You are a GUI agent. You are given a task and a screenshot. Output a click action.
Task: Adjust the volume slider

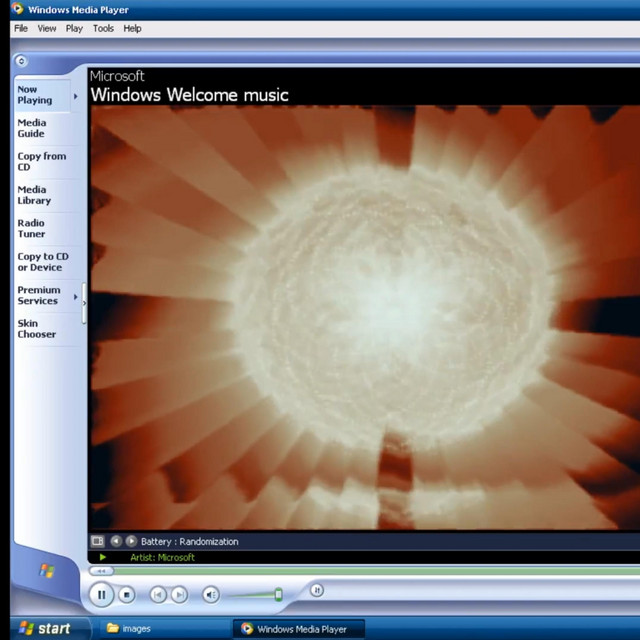(278, 594)
